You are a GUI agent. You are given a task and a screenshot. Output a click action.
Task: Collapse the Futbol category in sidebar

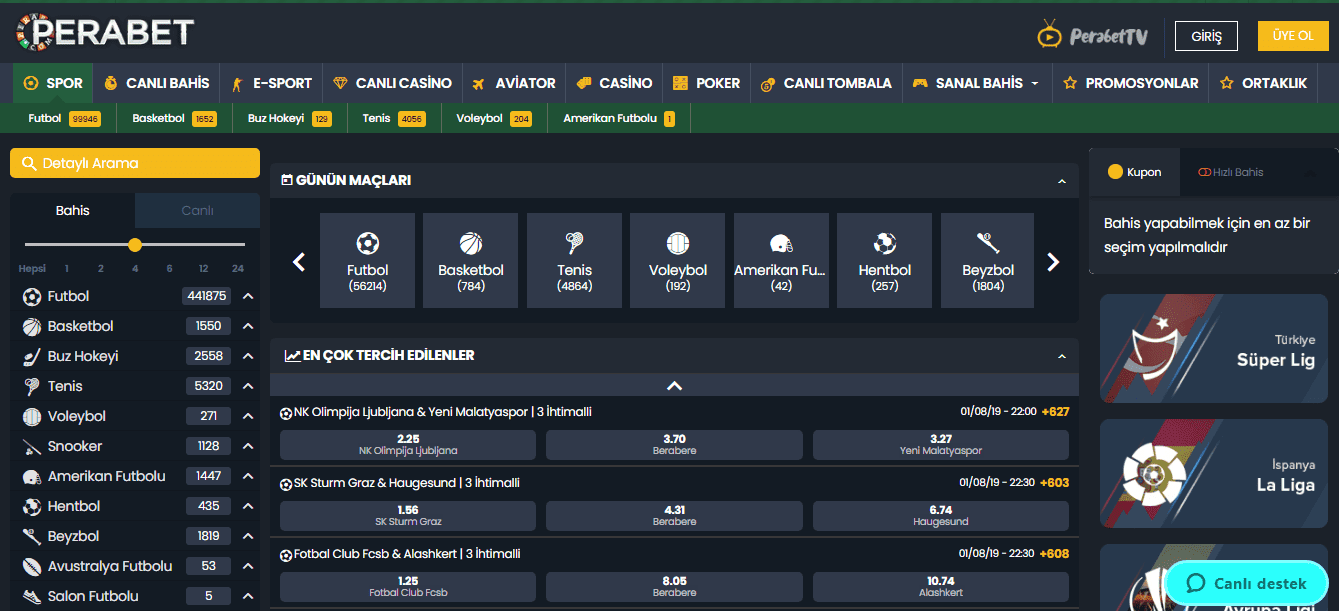point(248,297)
